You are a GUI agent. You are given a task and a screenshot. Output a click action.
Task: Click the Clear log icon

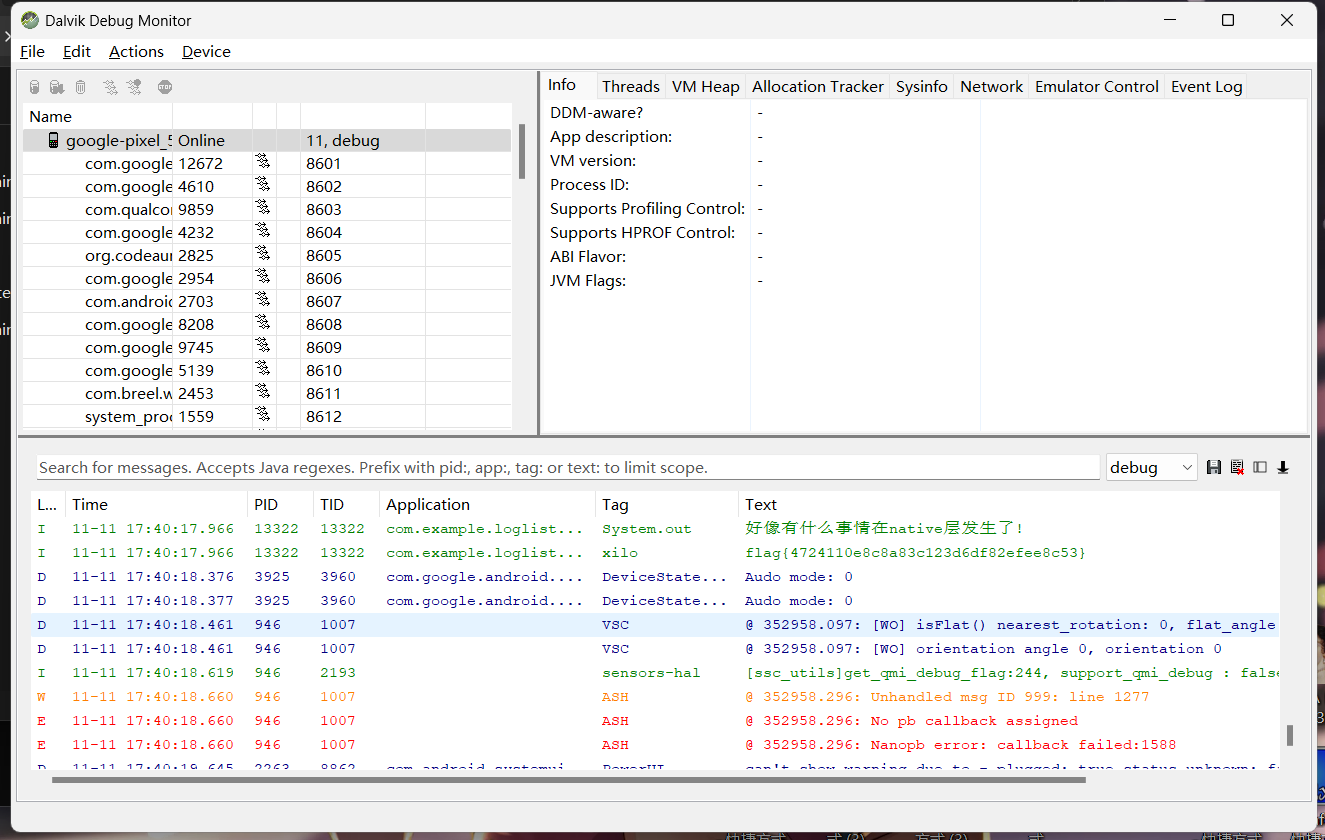1237,467
